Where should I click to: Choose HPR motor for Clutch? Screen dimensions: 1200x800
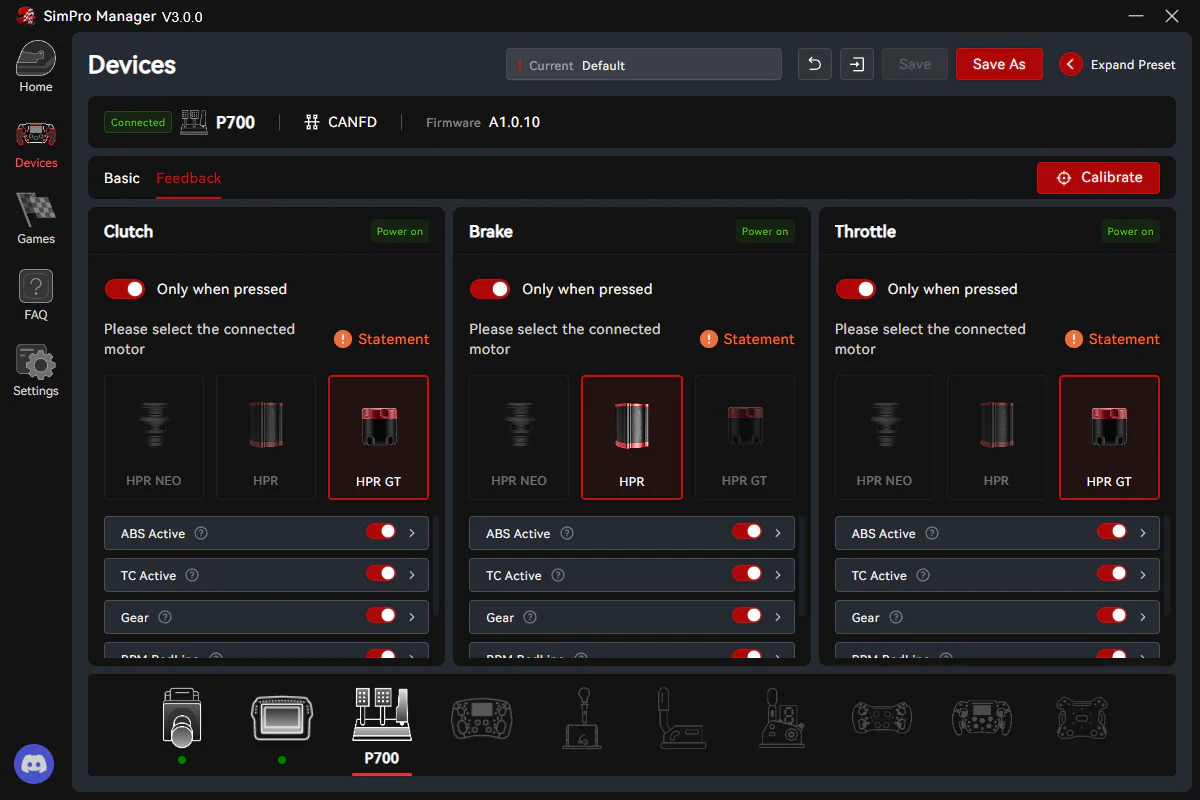coord(266,437)
